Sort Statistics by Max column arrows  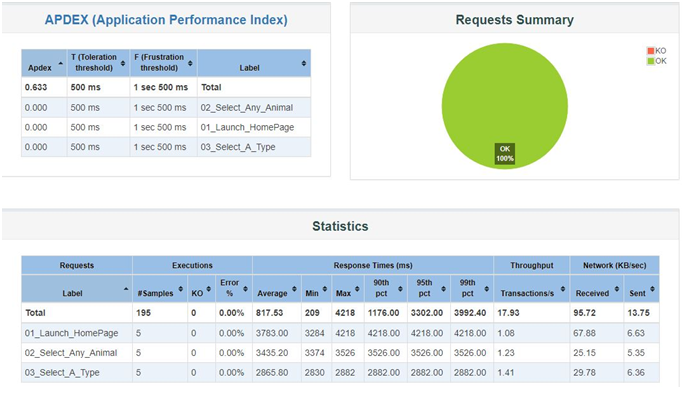pyautogui.click(x=357, y=289)
